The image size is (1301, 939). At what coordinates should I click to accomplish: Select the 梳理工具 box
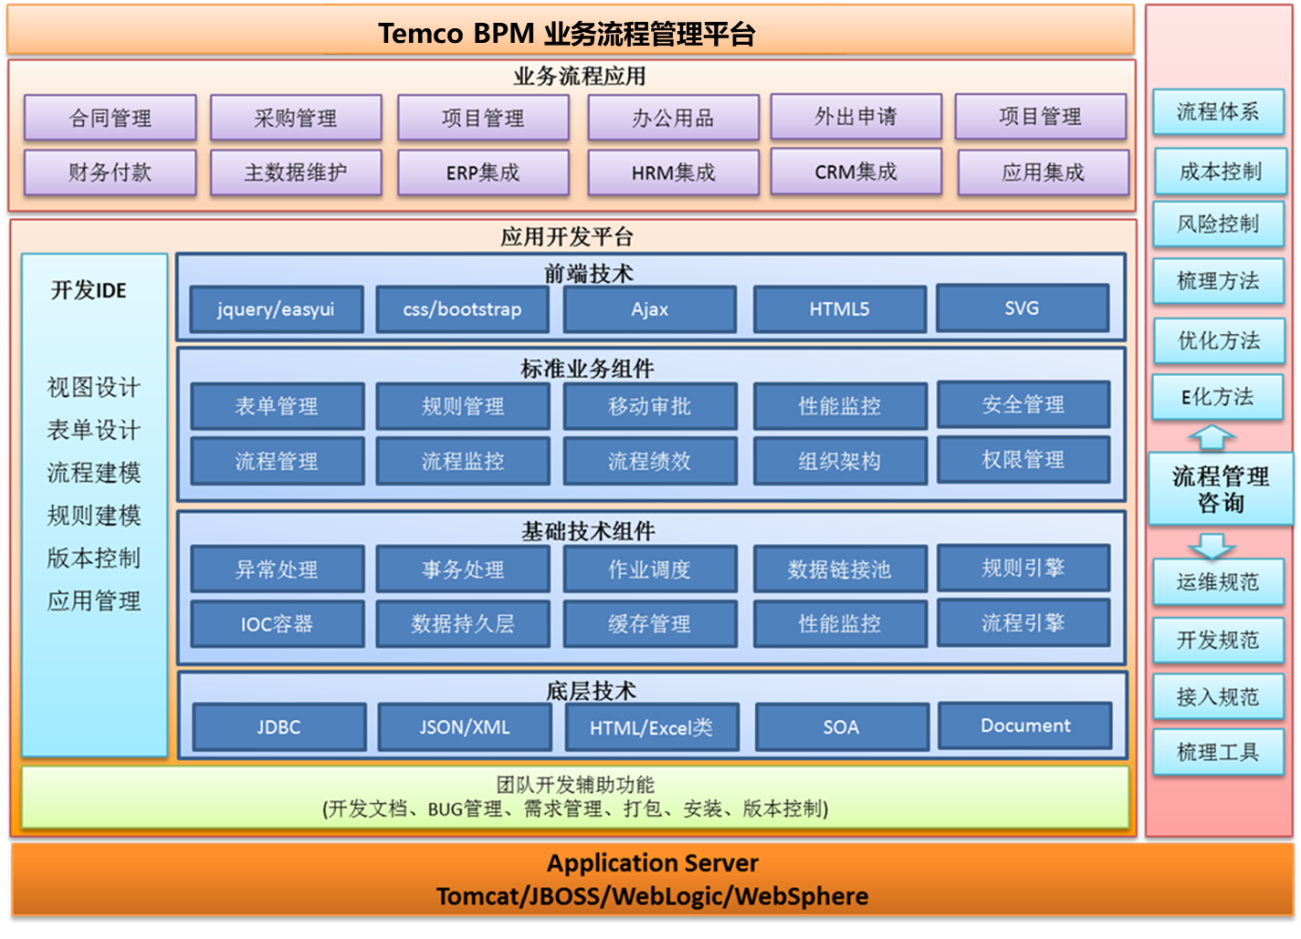(1218, 752)
